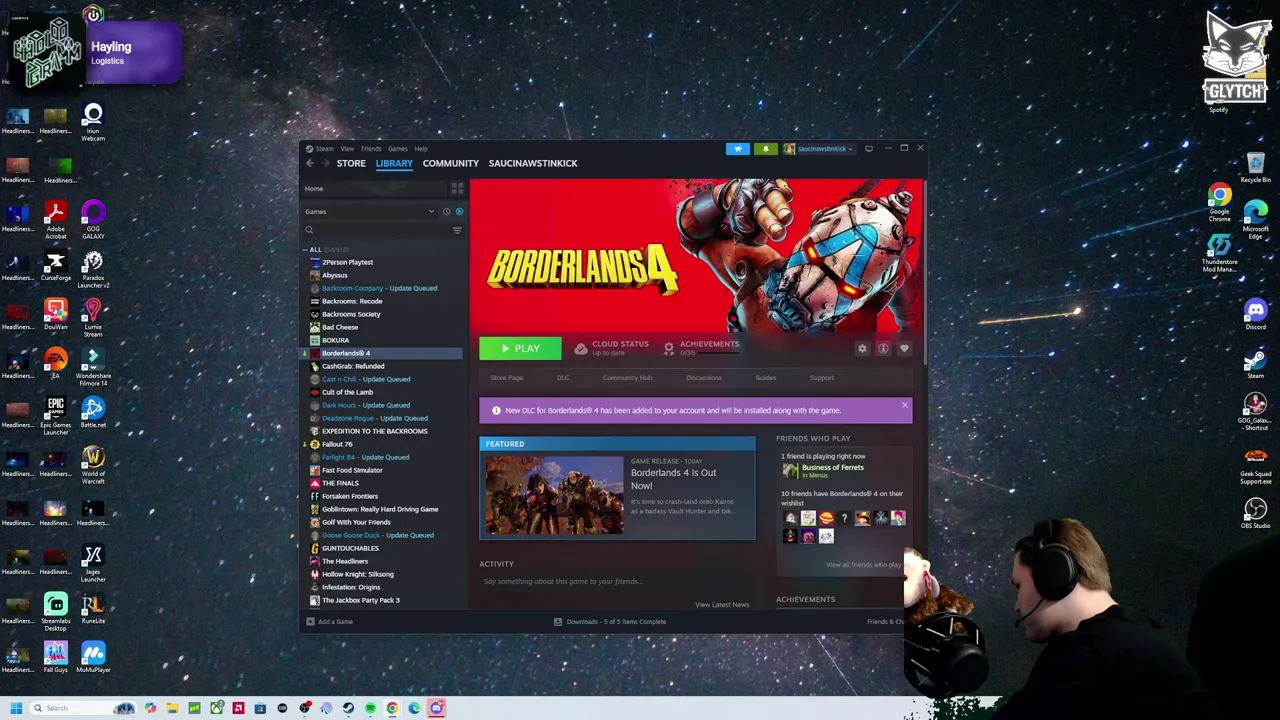The height and width of the screenshot is (720, 1280).
Task: Open the Store tab in Steam
Action: [x=351, y=163]
